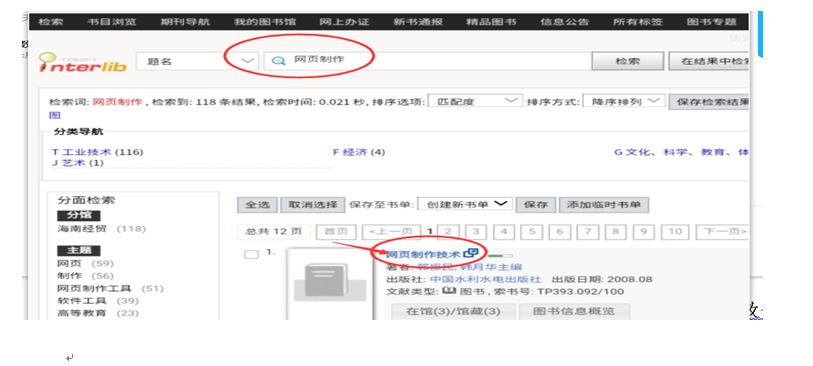Click the blue 图 link under 检索词
The image size is (813, 366).
coord(54,115)
